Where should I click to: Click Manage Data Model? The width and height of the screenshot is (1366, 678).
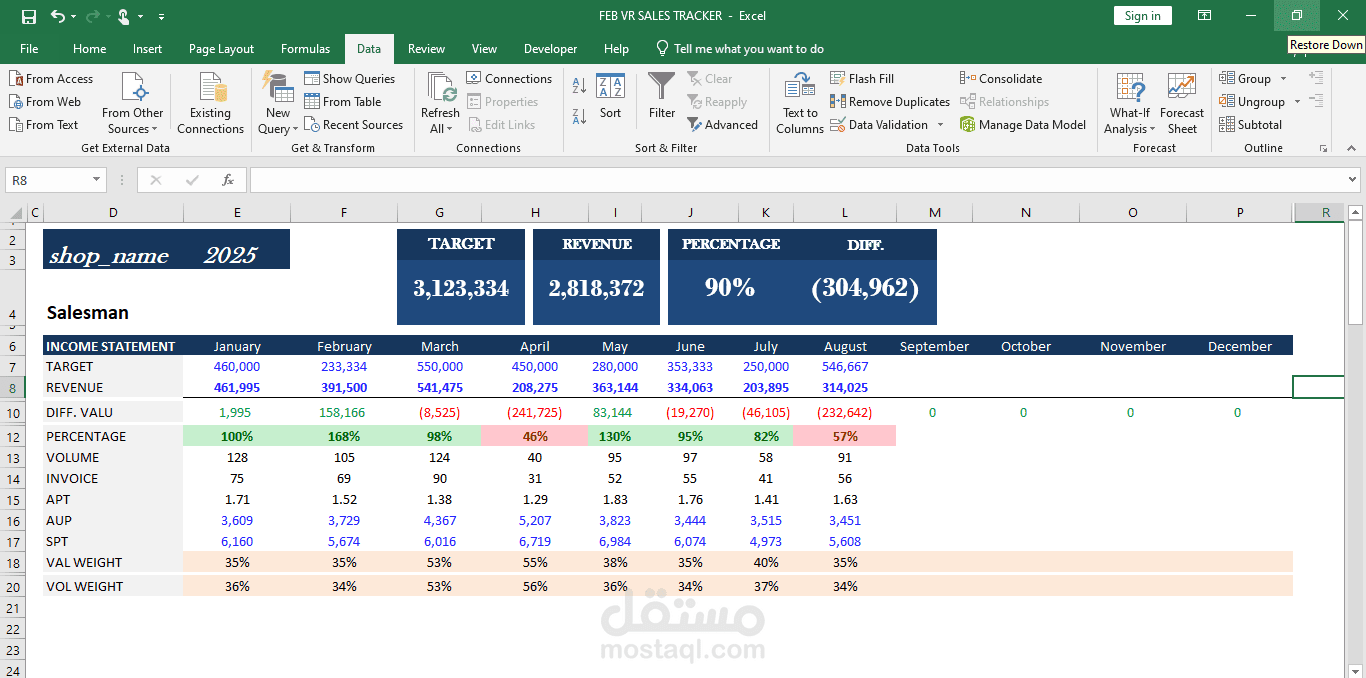[1024, 124]
